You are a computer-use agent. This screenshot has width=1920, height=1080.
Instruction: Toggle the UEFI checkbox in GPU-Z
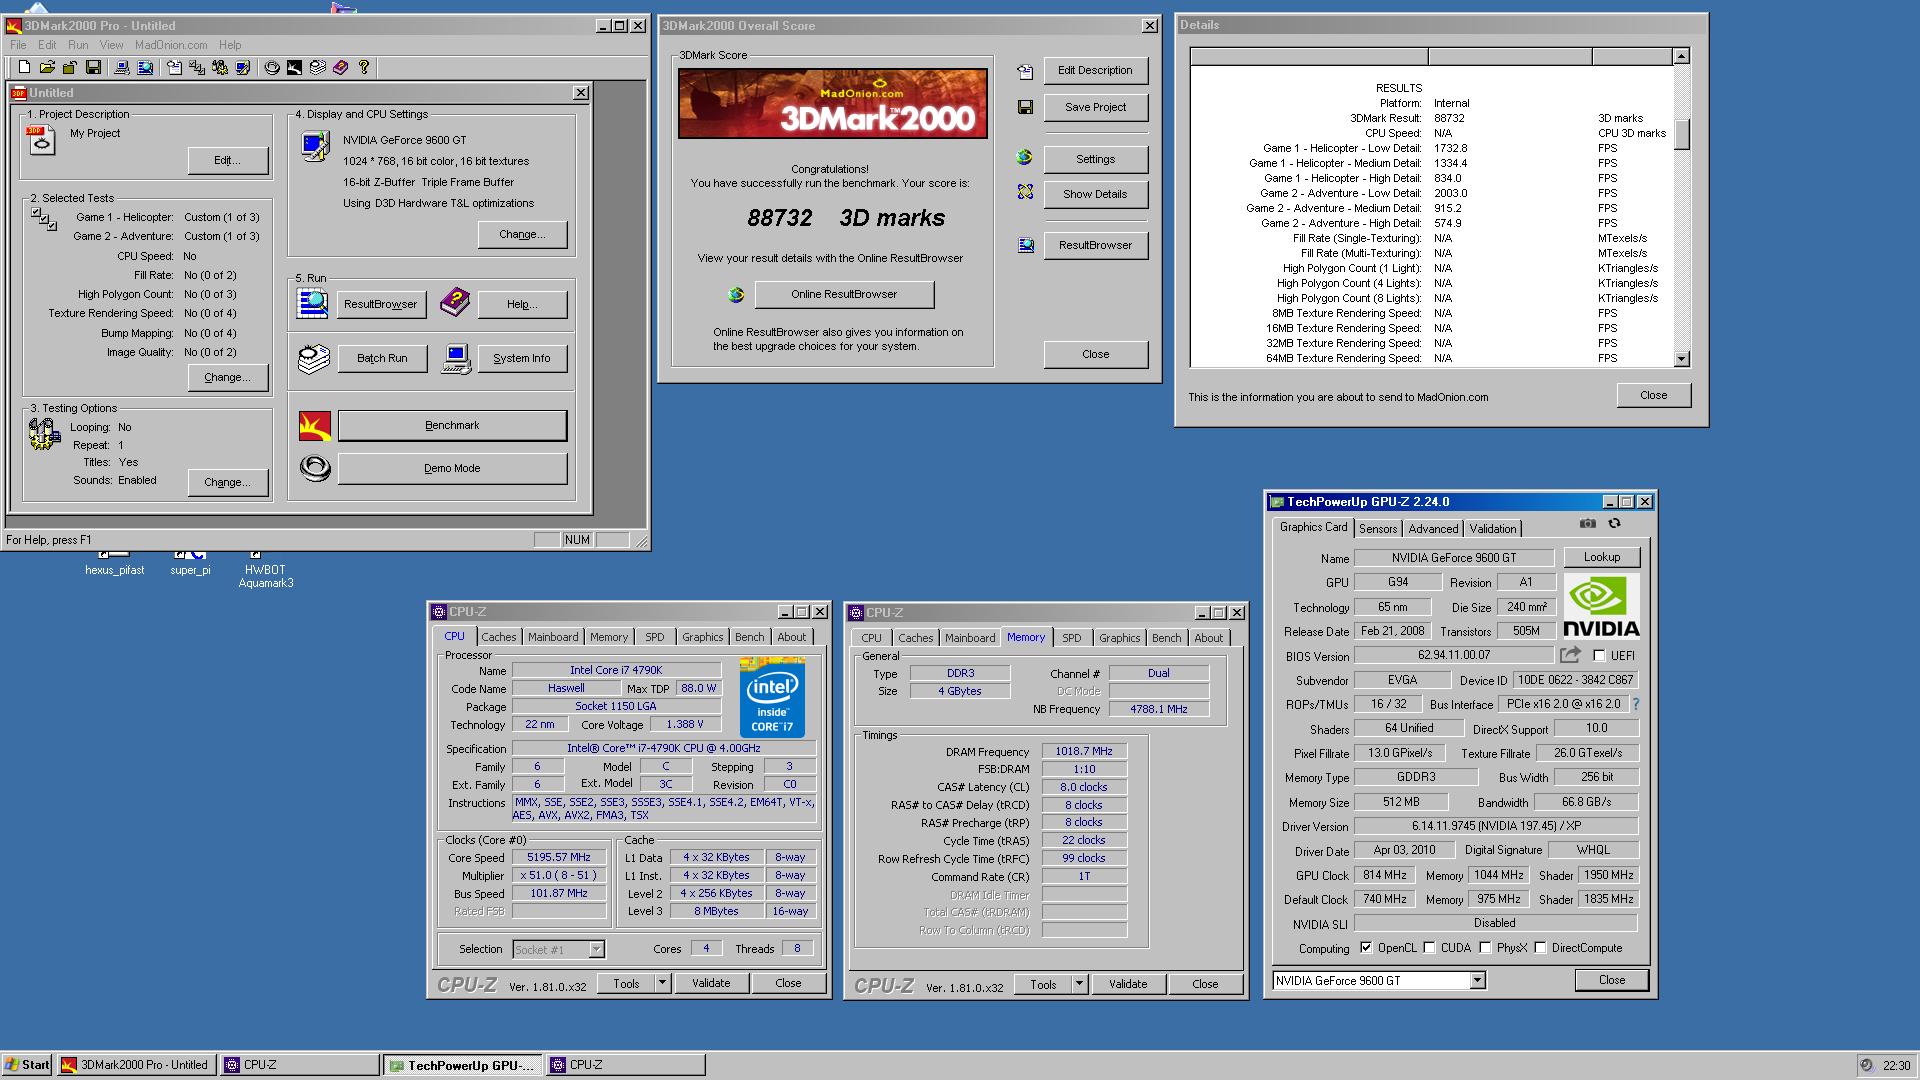click(1599, 656)
